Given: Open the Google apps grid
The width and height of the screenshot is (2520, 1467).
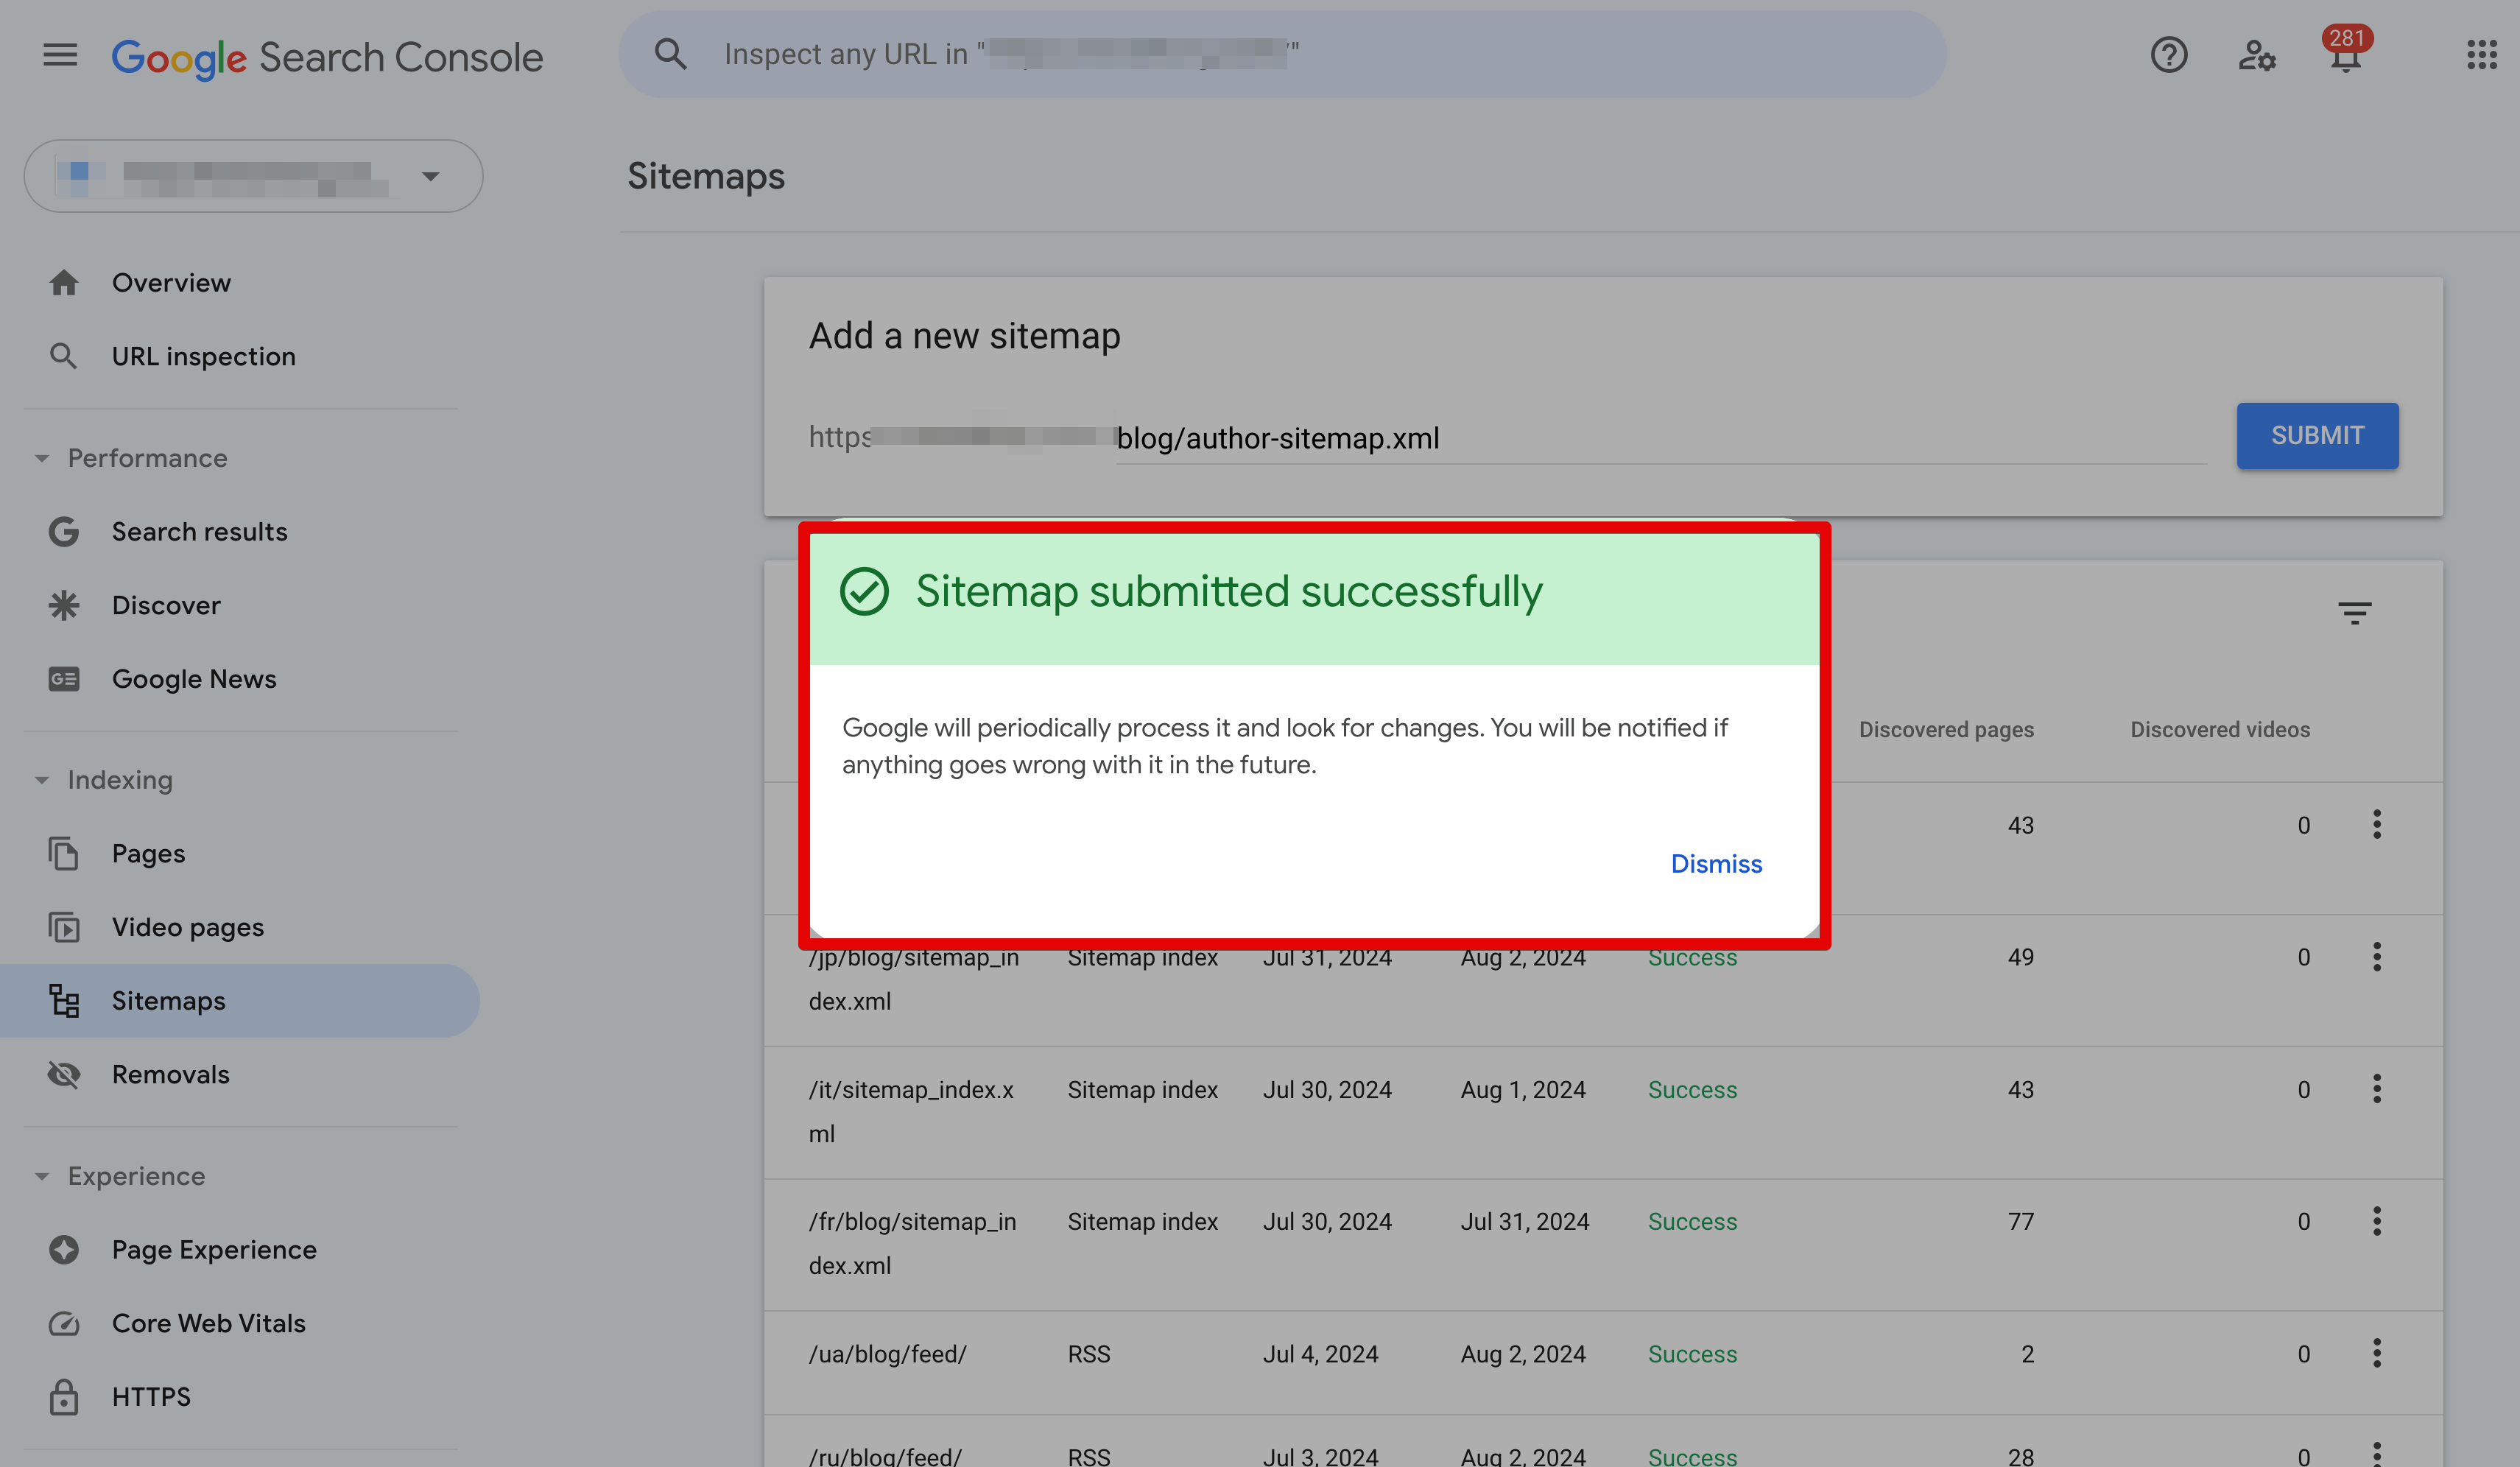Looking at the screenshot, I should (2483, 55).
